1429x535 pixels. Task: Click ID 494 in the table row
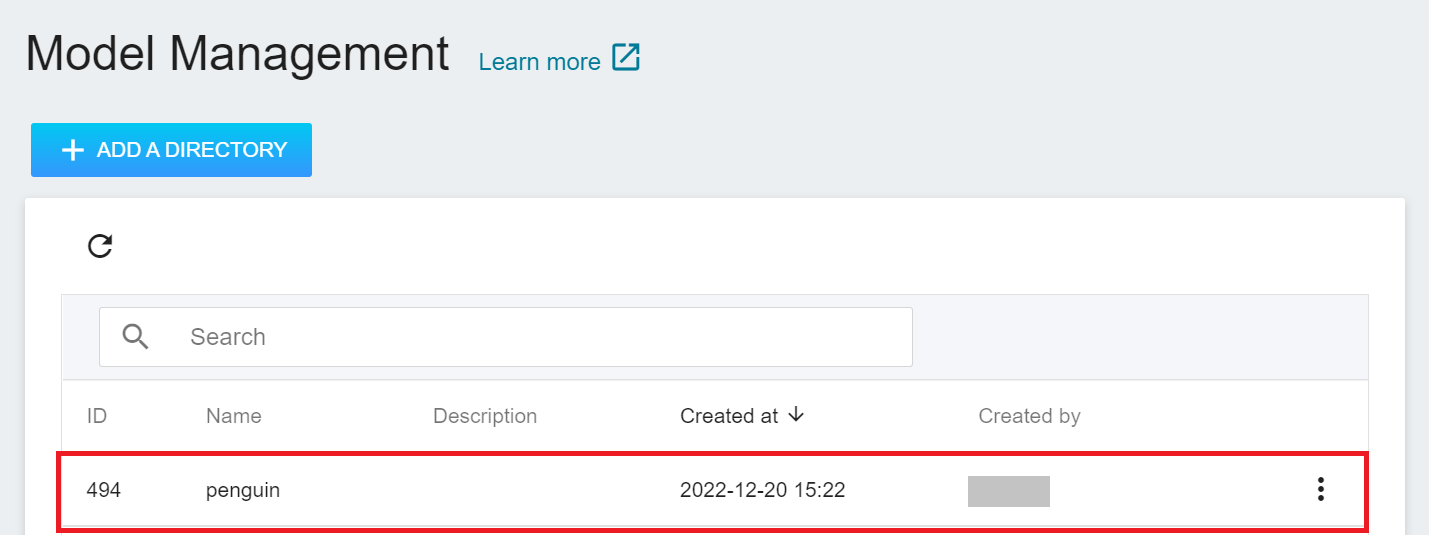(x=103, y=490)
